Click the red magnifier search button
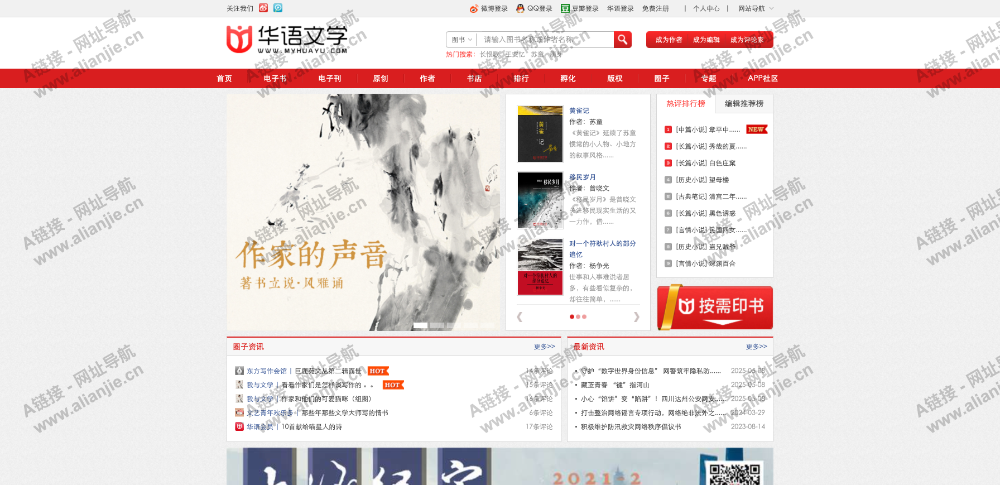 coord(622,40)
